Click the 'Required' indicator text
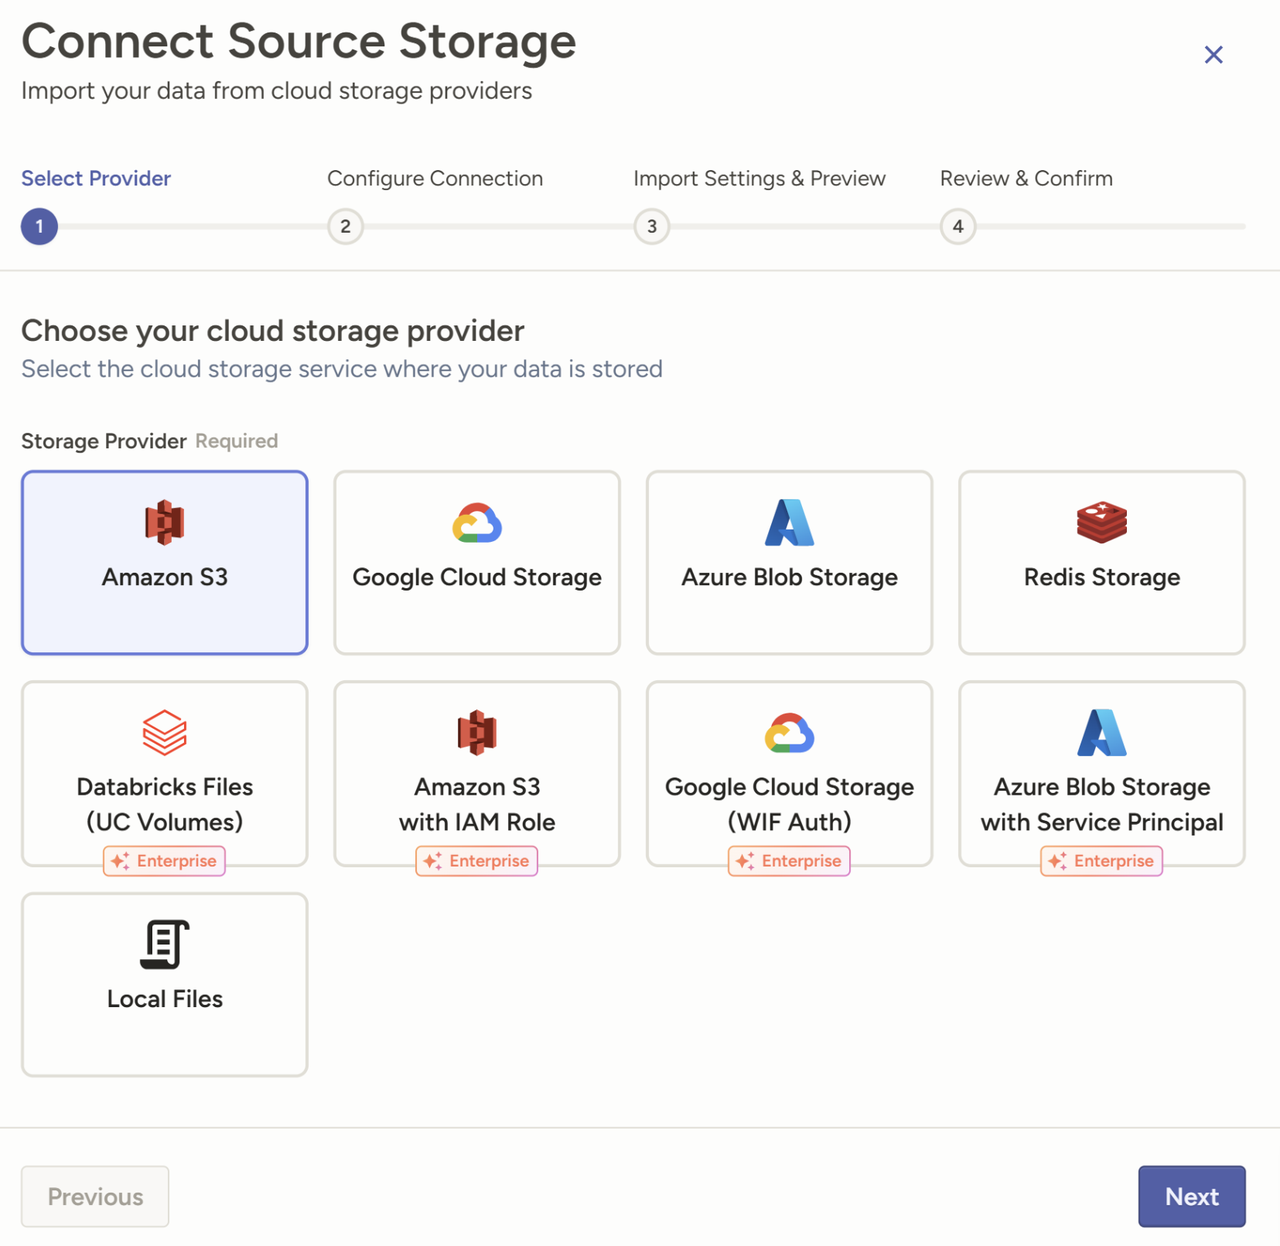Viewport: 1280px width, 1246px height. click(237, 441)
